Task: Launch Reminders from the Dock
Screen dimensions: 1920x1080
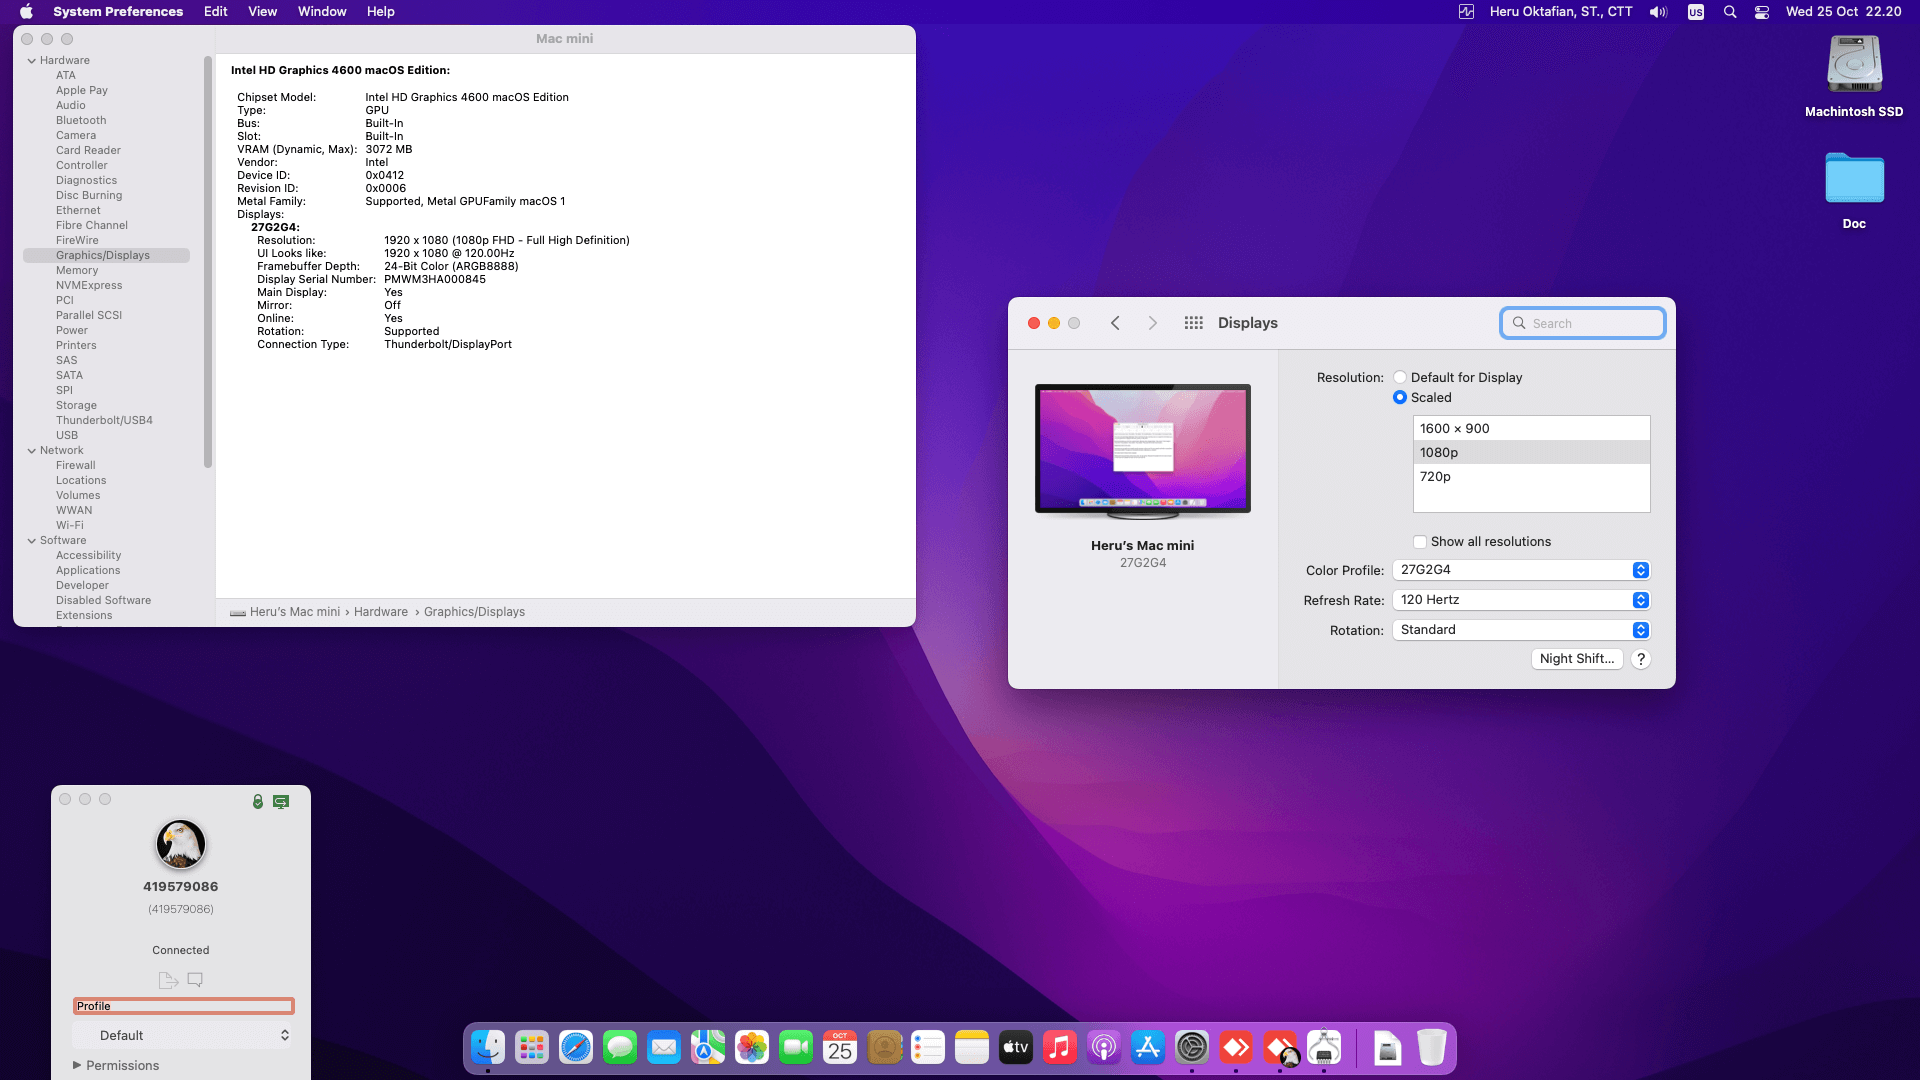Action: point(928,1047)
